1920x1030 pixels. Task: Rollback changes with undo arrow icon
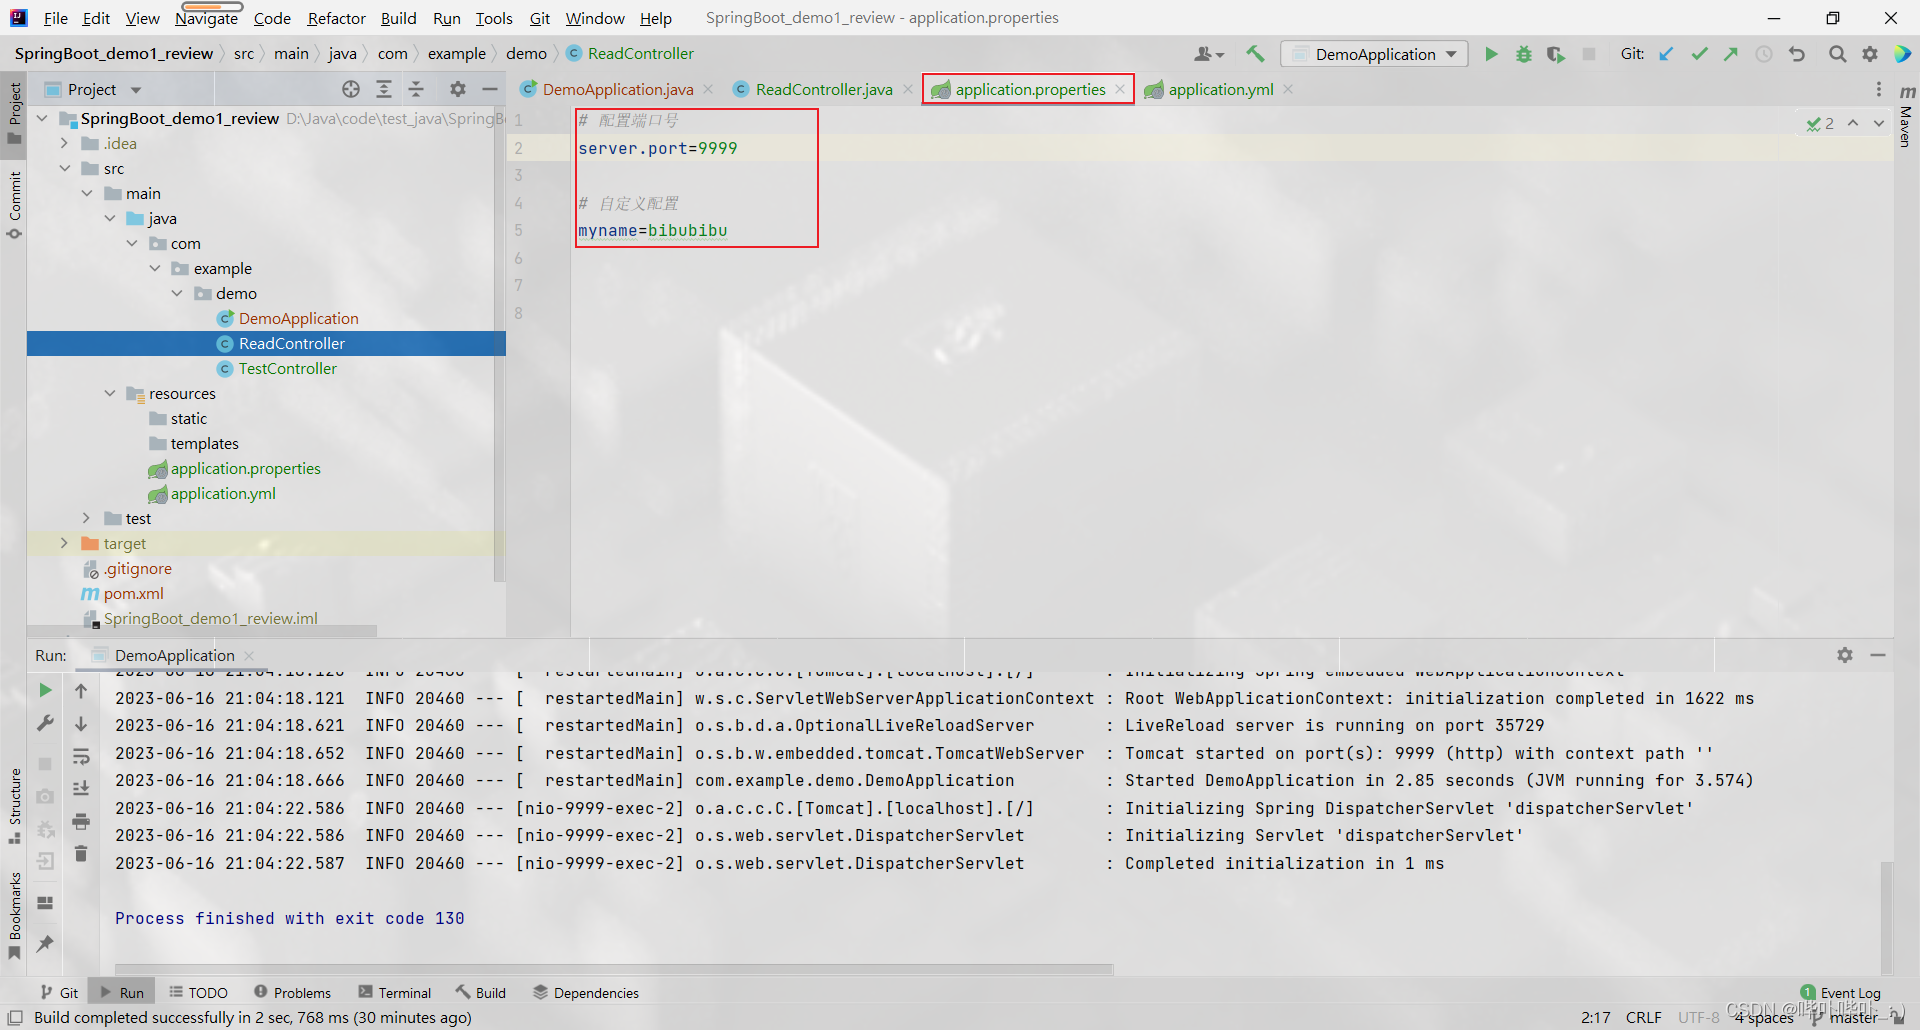tap(1797, 54)
